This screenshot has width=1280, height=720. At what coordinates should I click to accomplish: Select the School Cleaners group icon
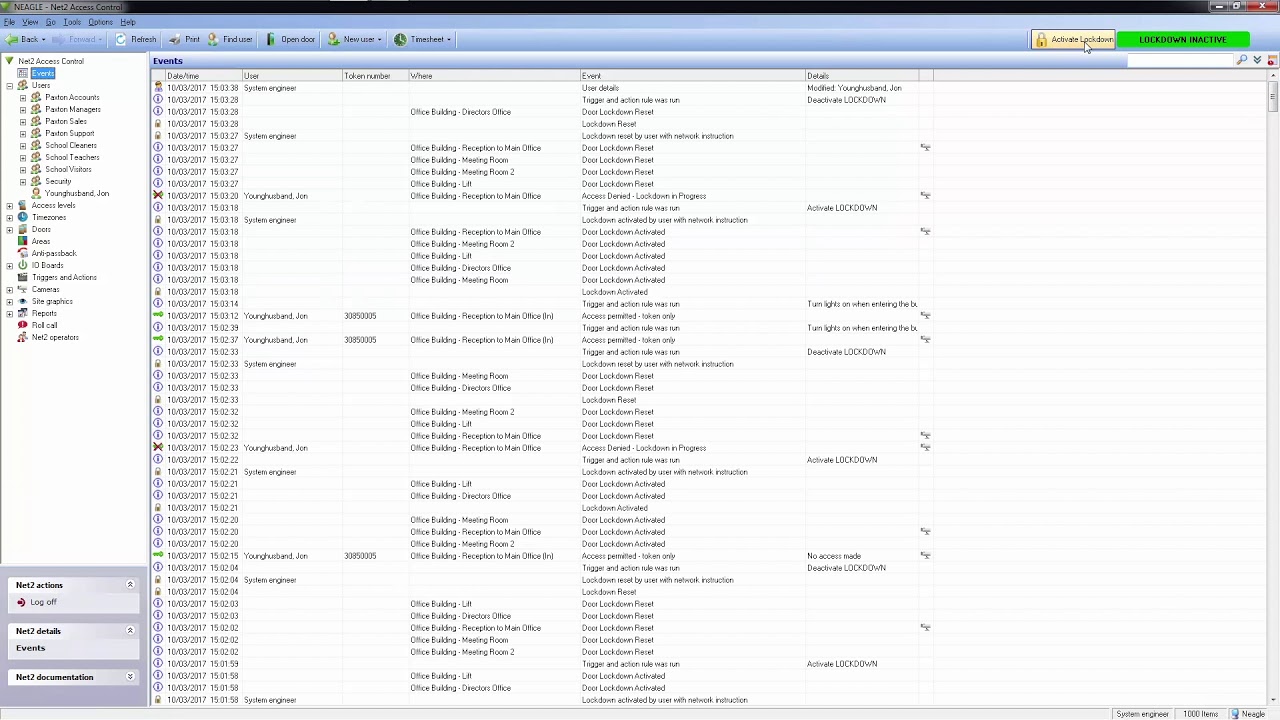[36, 145]
